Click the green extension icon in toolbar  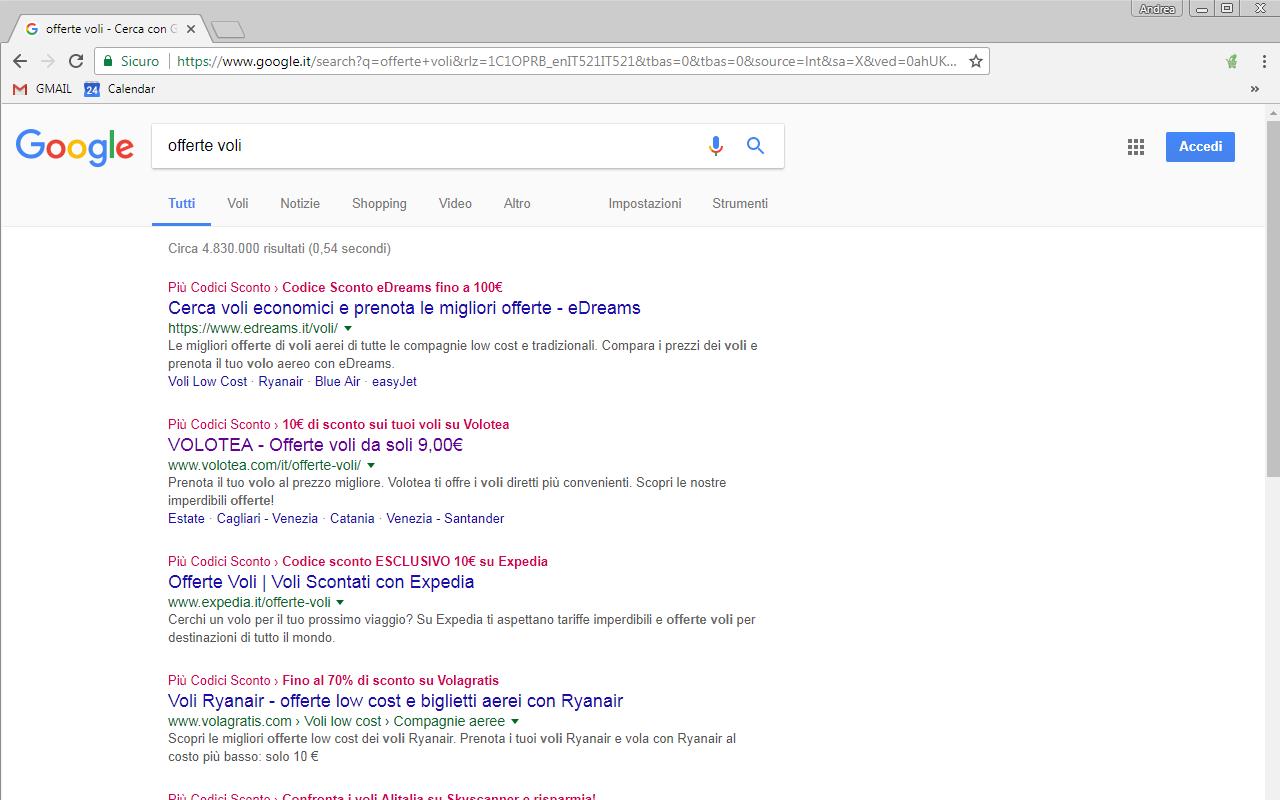(1232, 61)
